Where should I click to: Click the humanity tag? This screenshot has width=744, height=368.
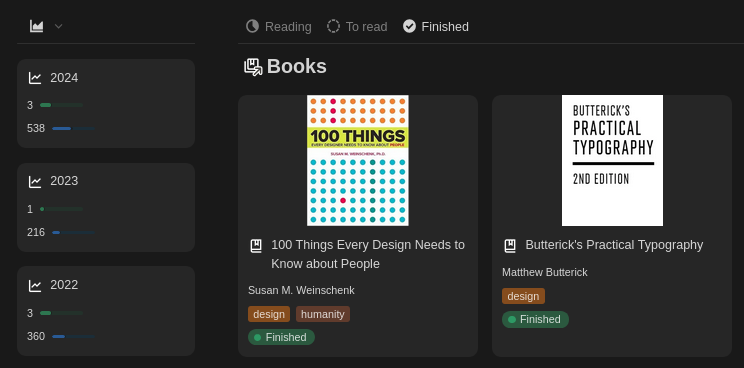click(323, 314)
